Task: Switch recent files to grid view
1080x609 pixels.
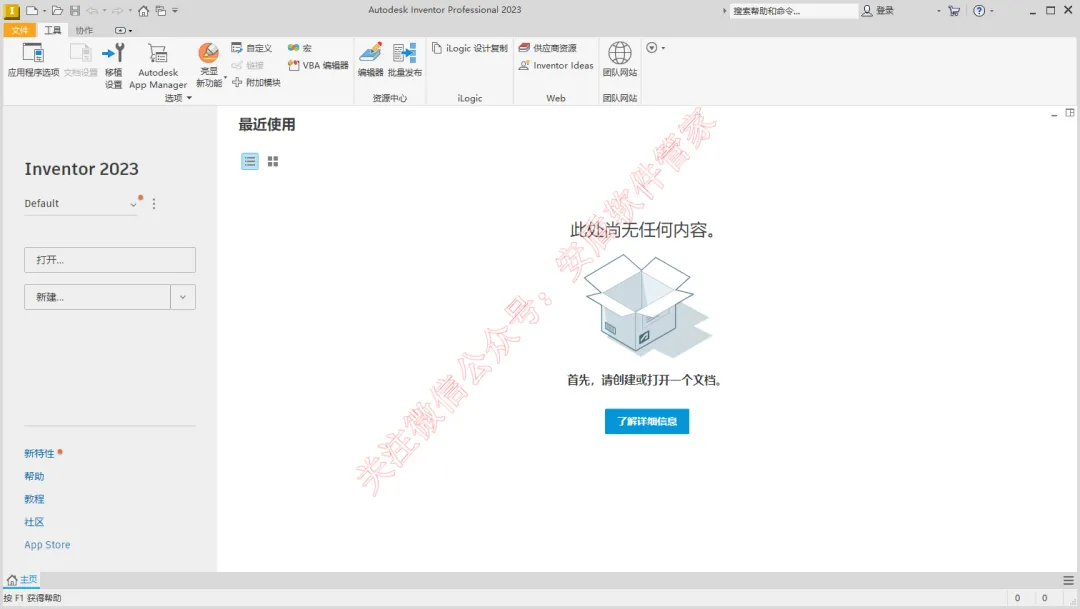Action: 273,161
